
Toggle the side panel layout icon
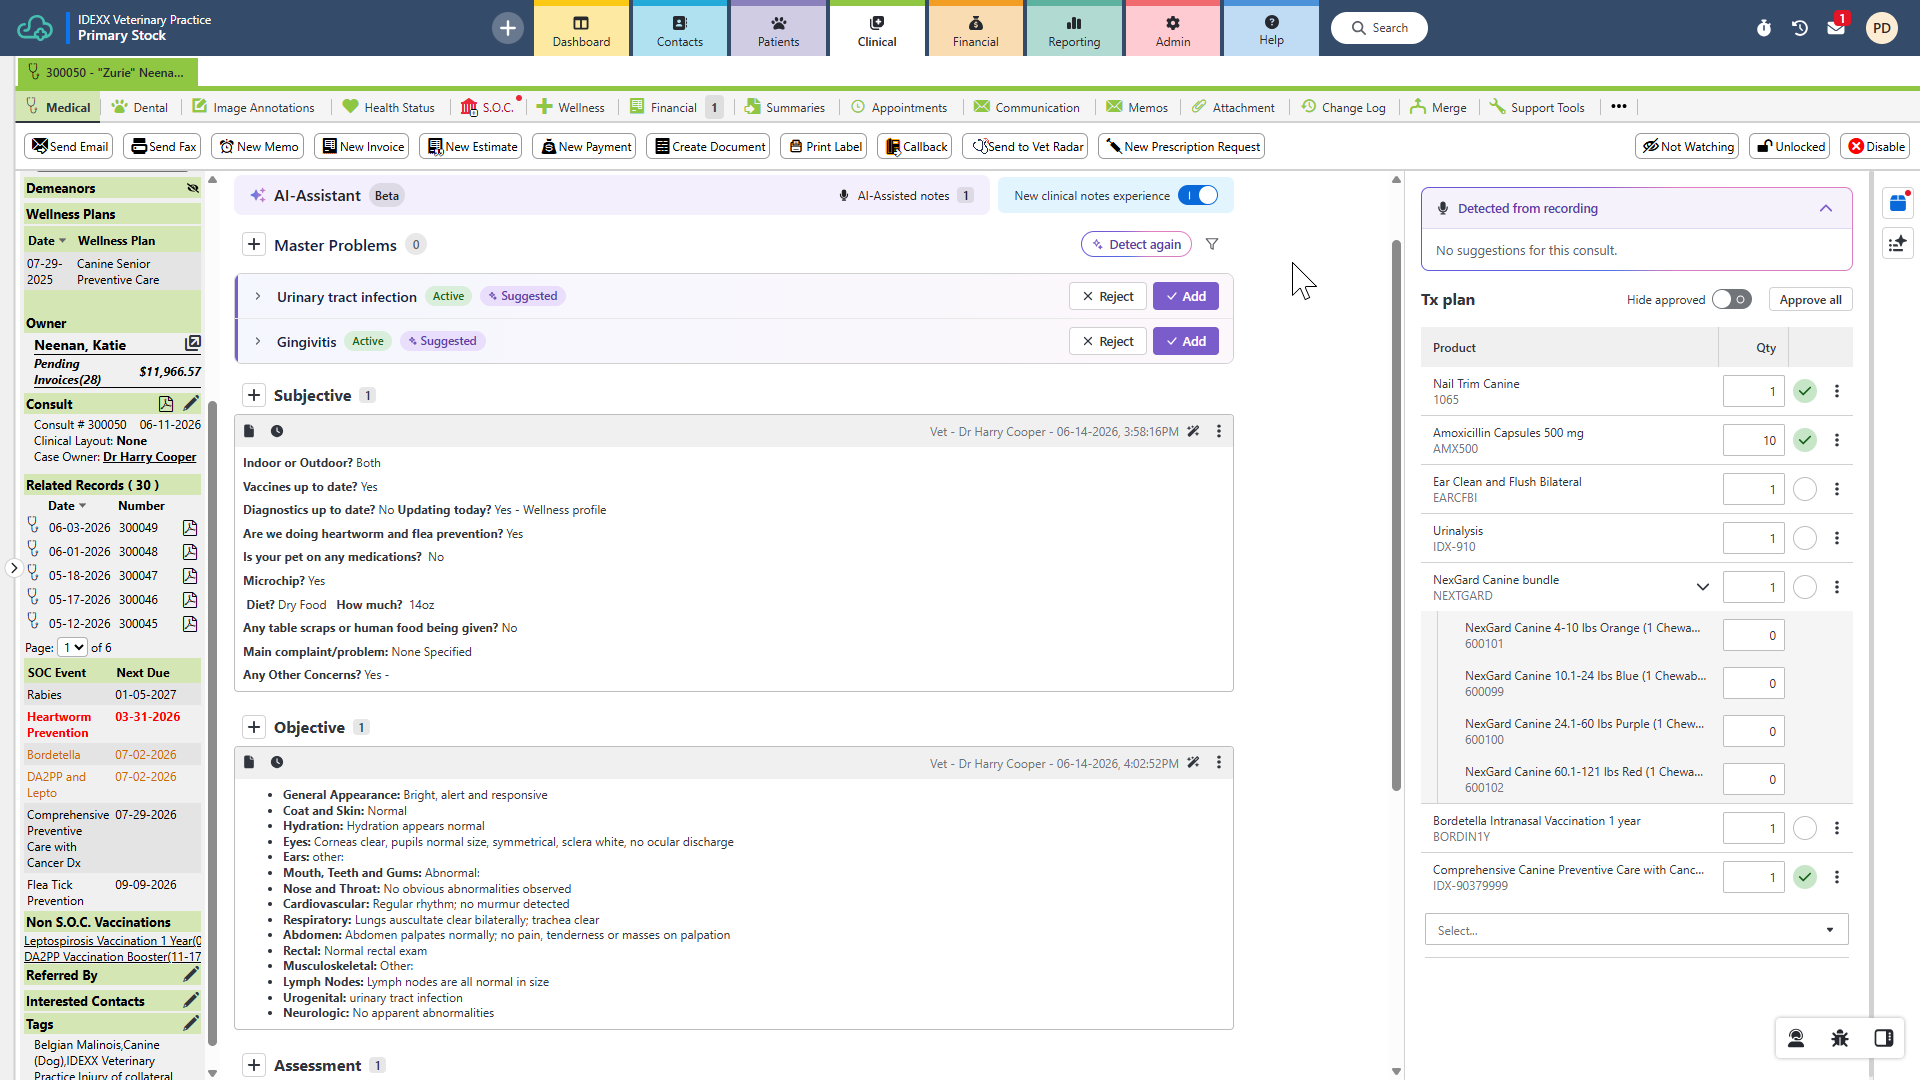click(1884, 1038)
